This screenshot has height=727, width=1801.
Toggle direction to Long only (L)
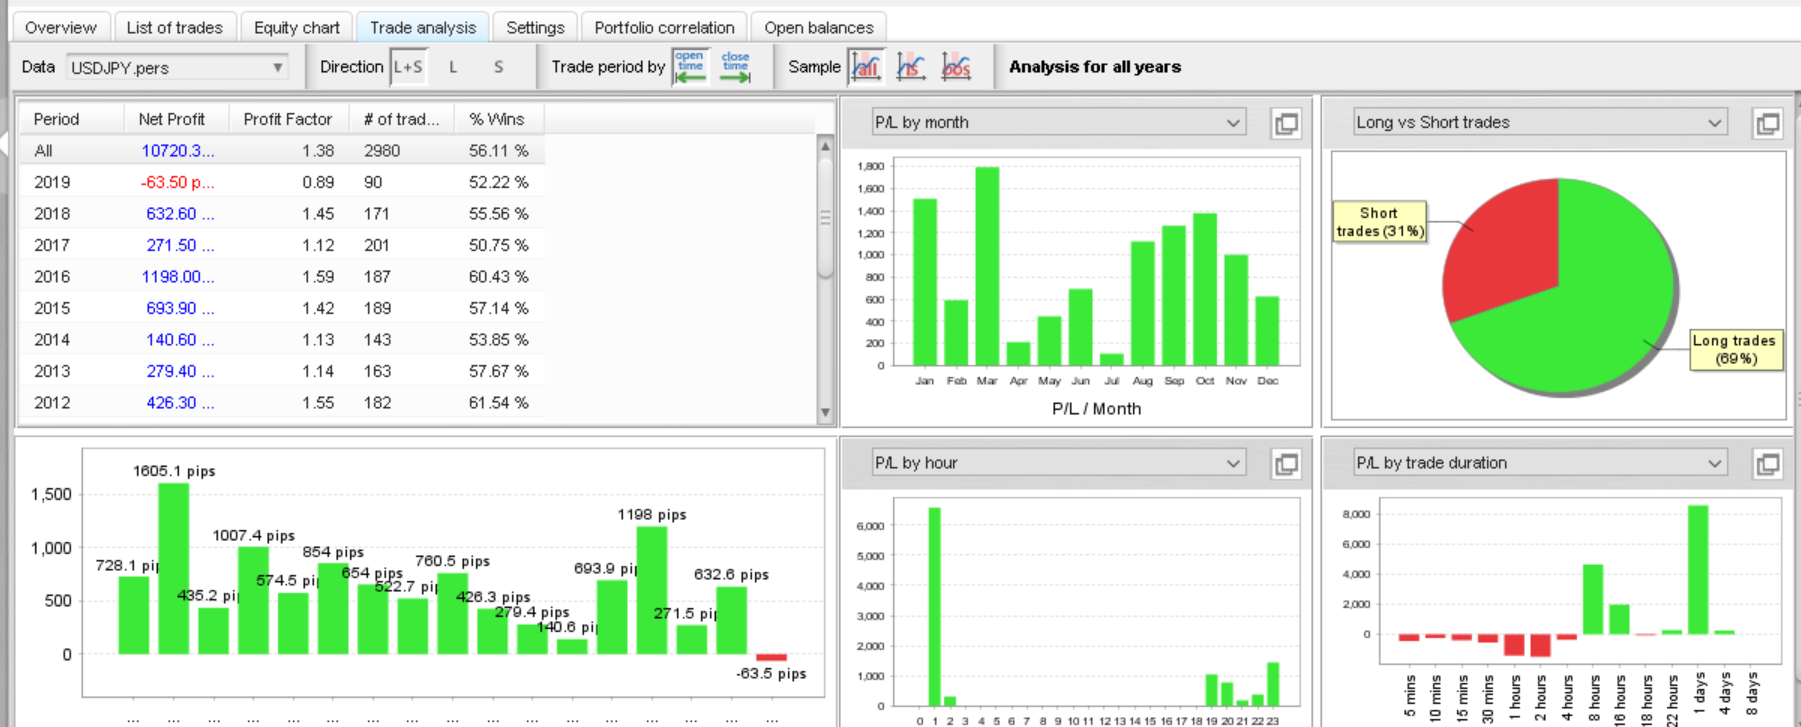453,67
